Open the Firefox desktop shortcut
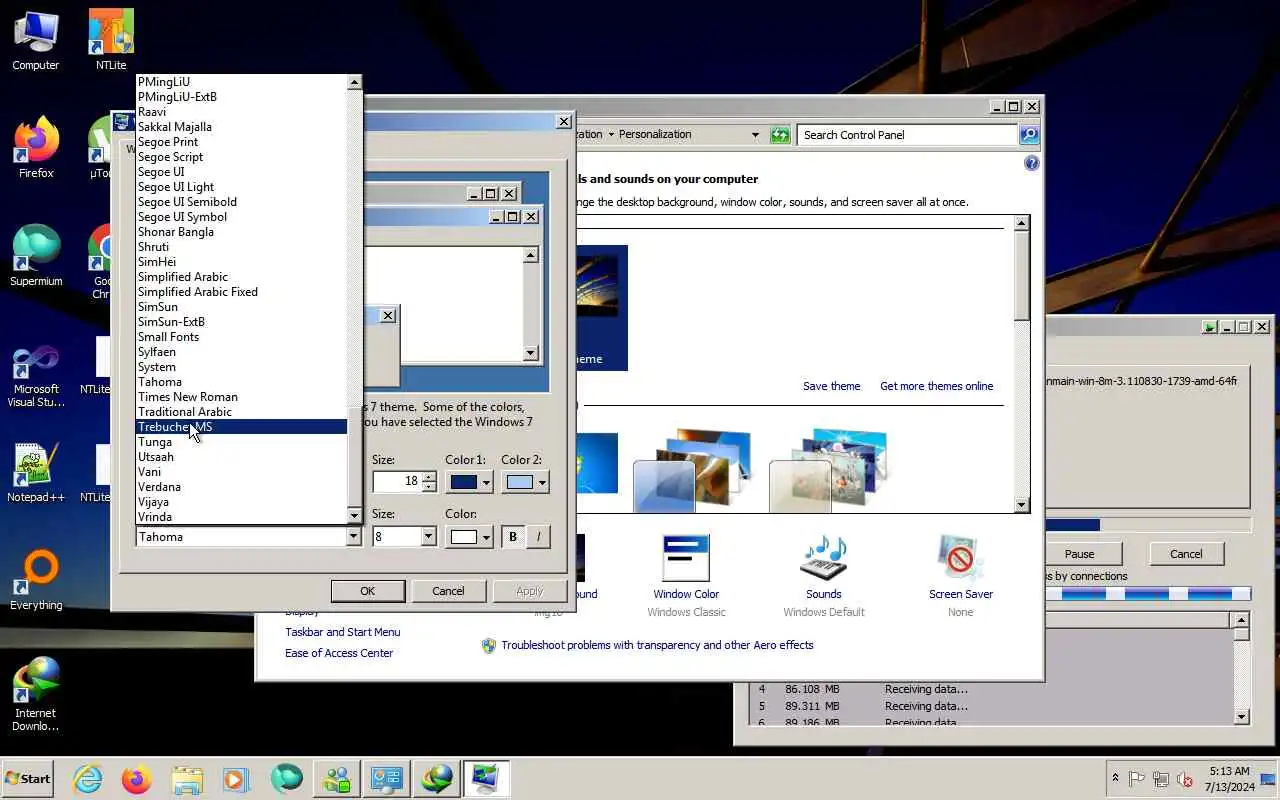Image resolution: width=1280 pixels, height=800 pixels. tap(36, 148)
